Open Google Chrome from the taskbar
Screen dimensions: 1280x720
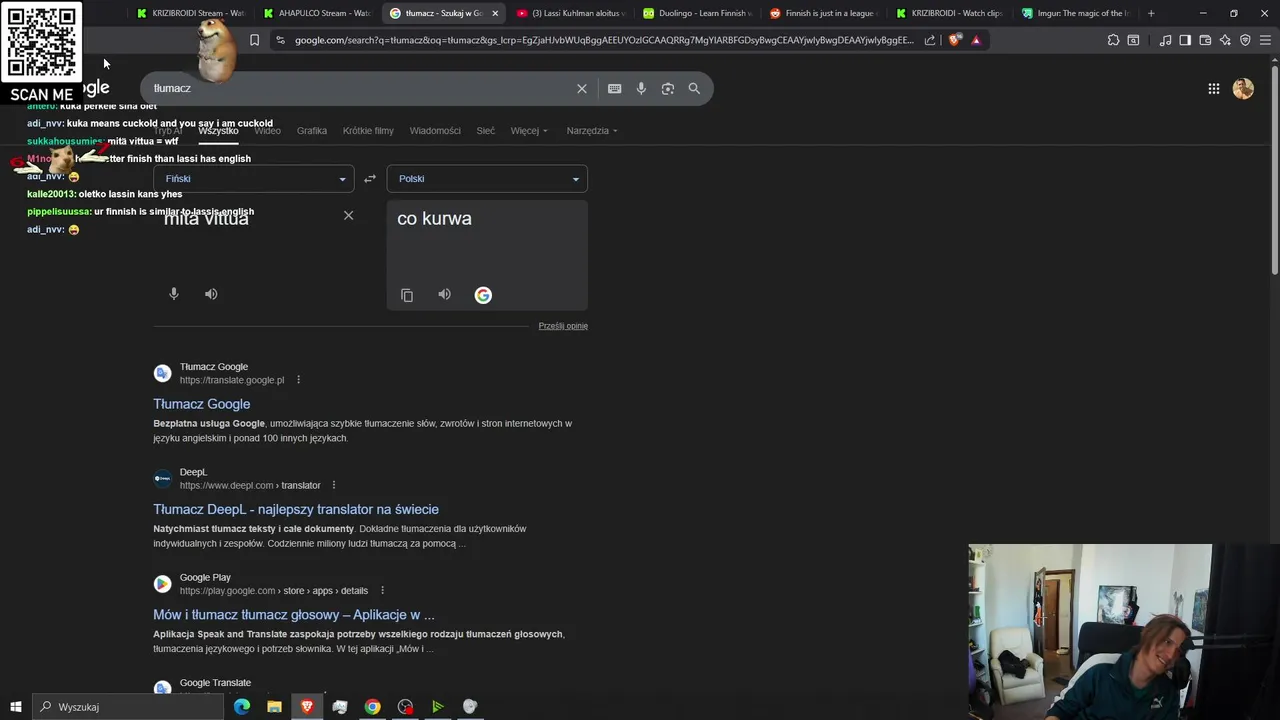tap(372, 707)
